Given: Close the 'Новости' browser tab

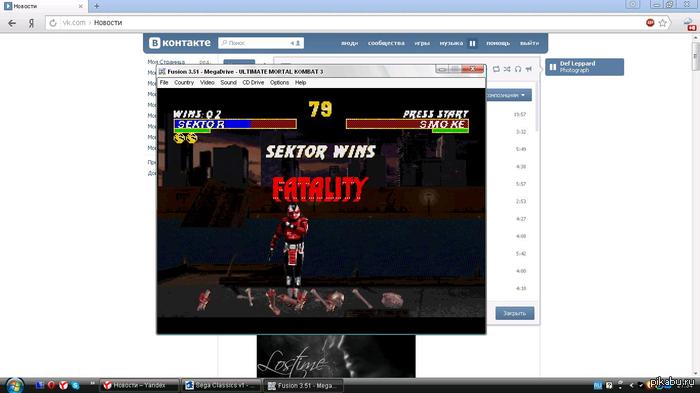Looking at the screenshot, I should [x=81, y=6].
